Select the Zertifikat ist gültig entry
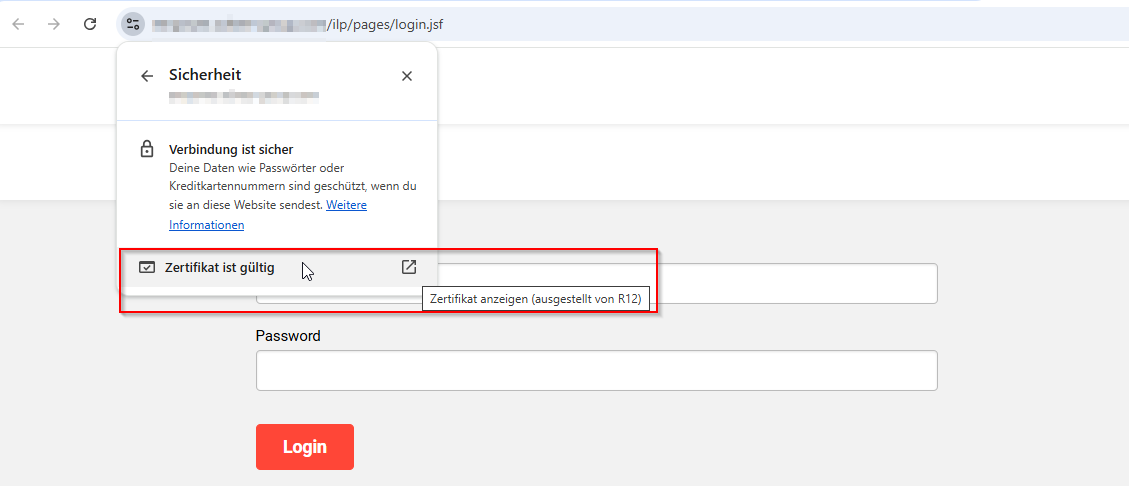Screen dimensions: 1129x486 pos(219,268)
